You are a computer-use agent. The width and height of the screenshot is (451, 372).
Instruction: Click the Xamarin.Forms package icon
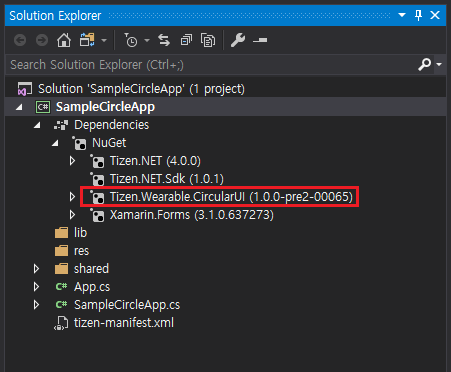tap(97, 215)
